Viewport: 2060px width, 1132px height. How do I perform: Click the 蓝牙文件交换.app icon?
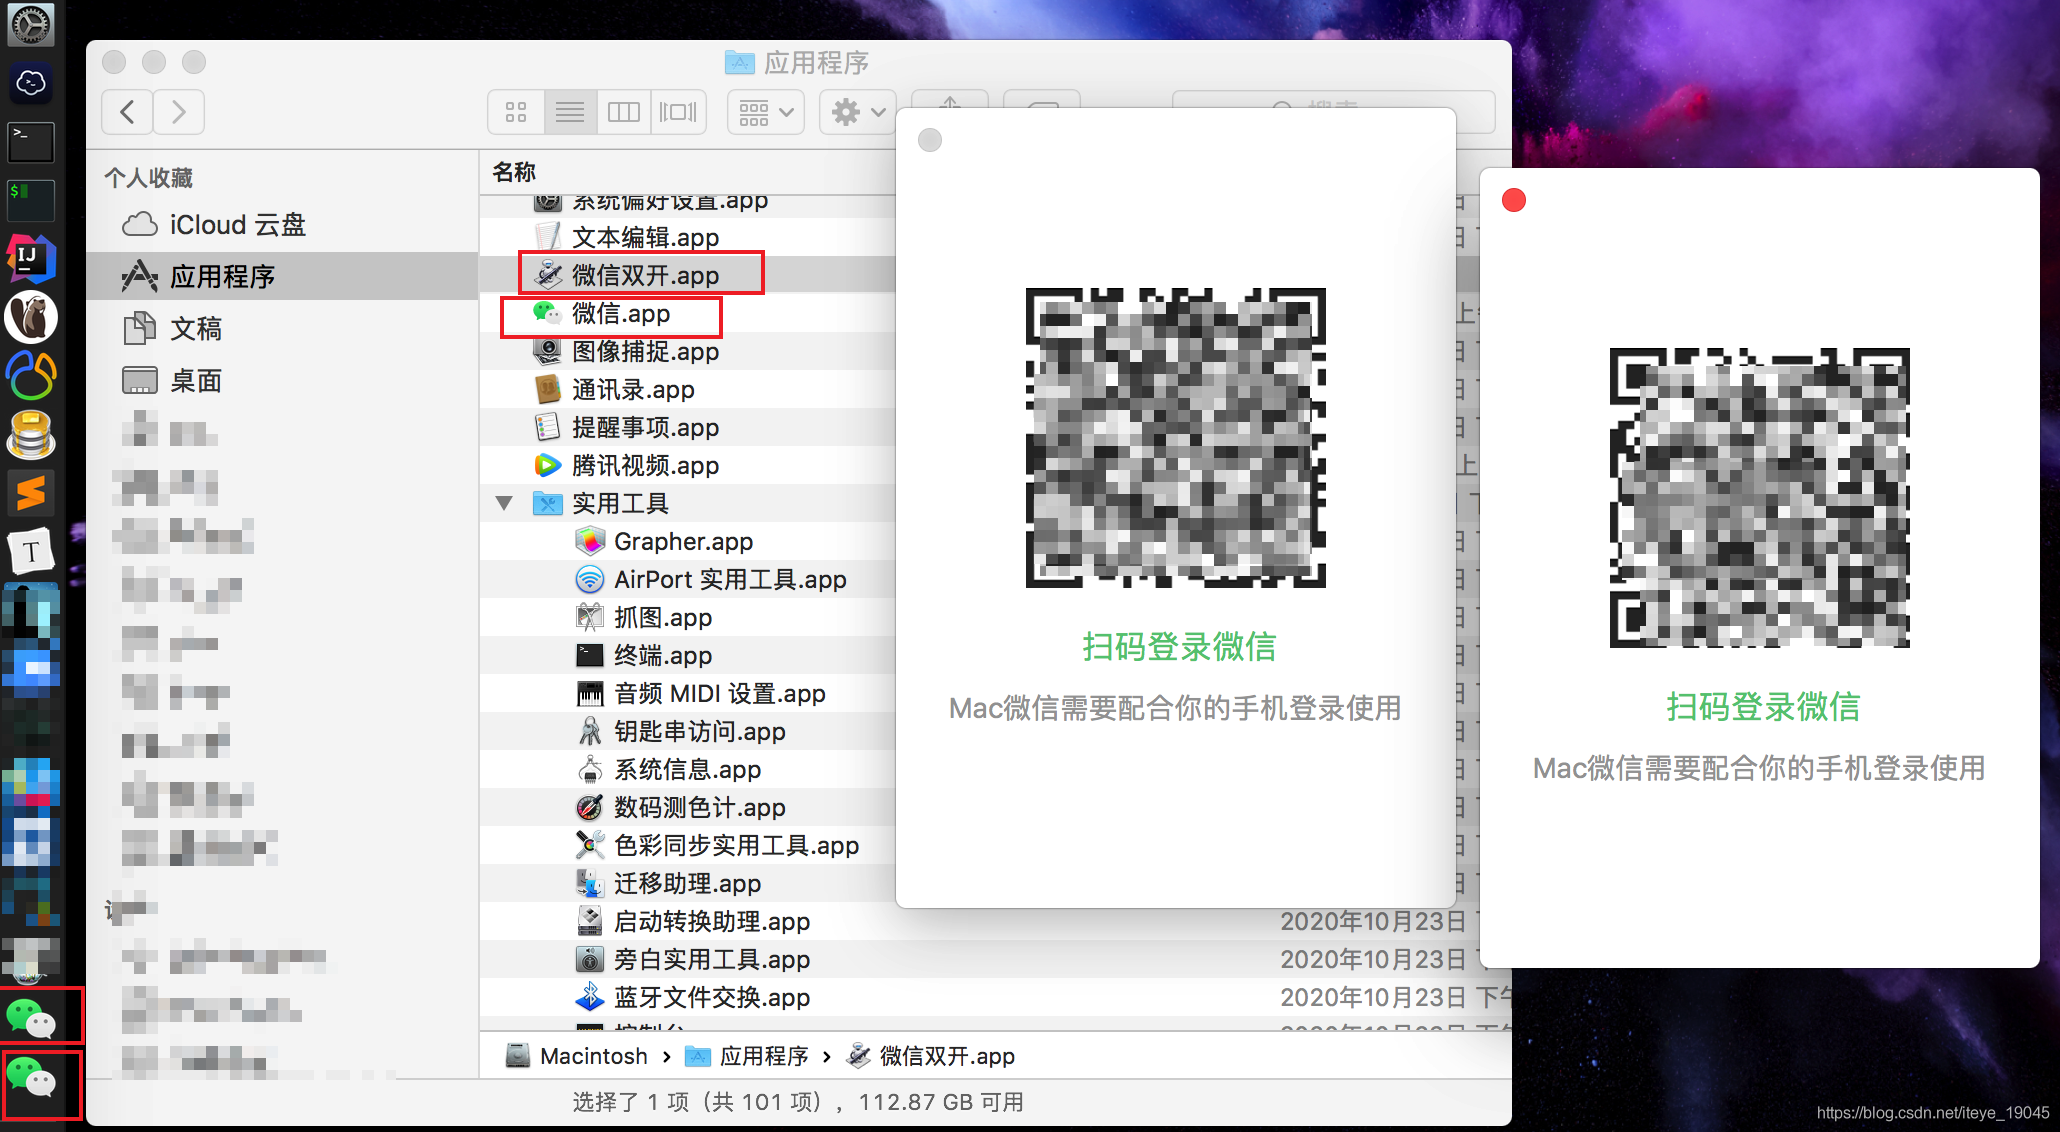pyautogui.click(x=590, y=997)
